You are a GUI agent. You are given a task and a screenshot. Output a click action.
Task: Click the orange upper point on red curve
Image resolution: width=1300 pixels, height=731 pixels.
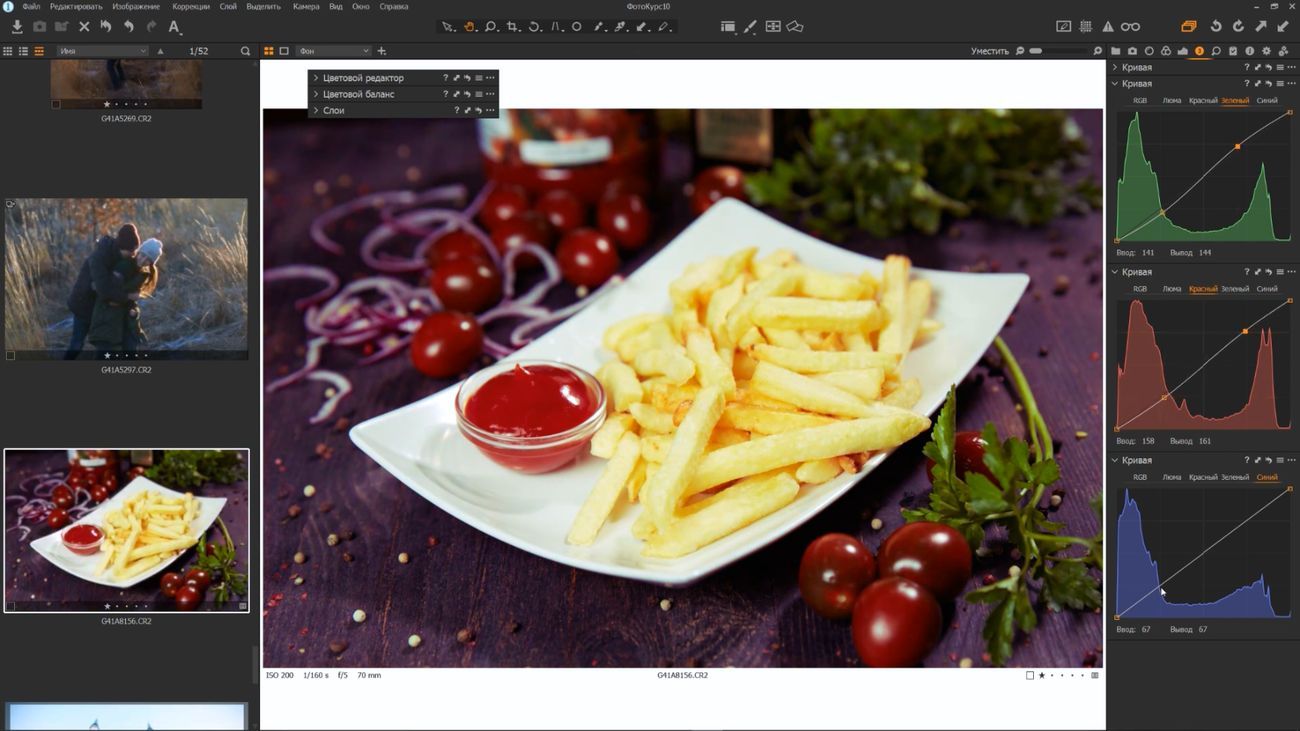coord(1245,331)
